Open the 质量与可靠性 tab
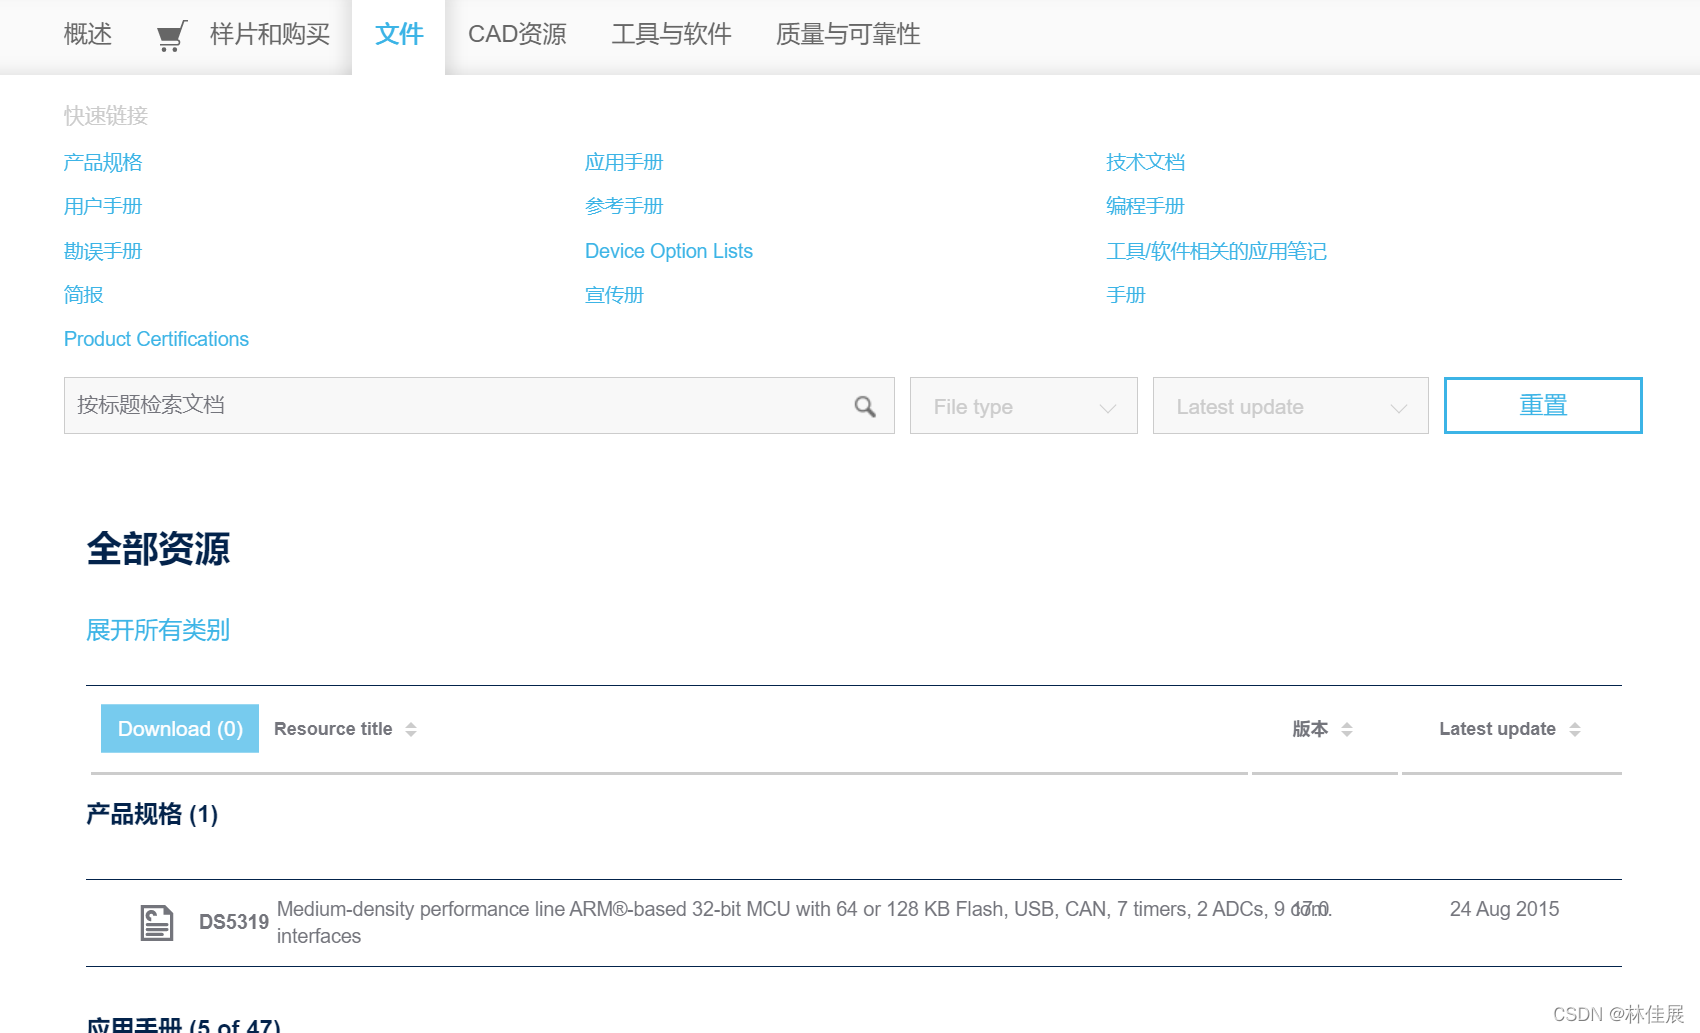This screenshot has width=1700, height=1033. 848,35
